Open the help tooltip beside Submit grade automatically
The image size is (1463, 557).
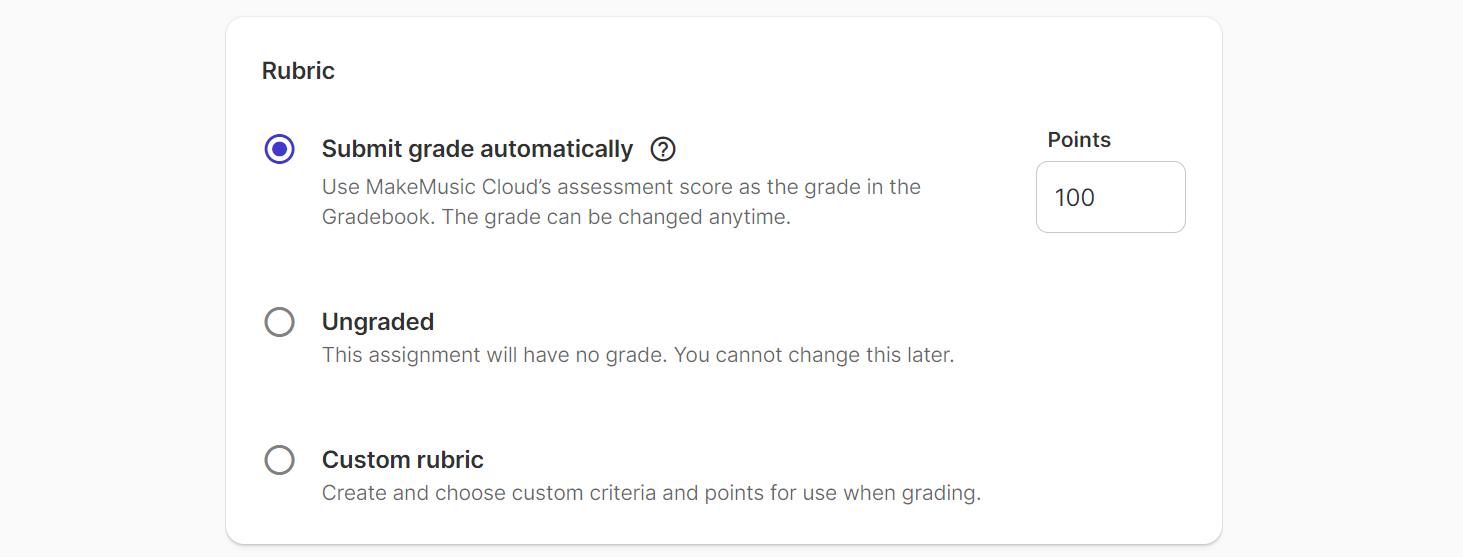tap(663, 149)
